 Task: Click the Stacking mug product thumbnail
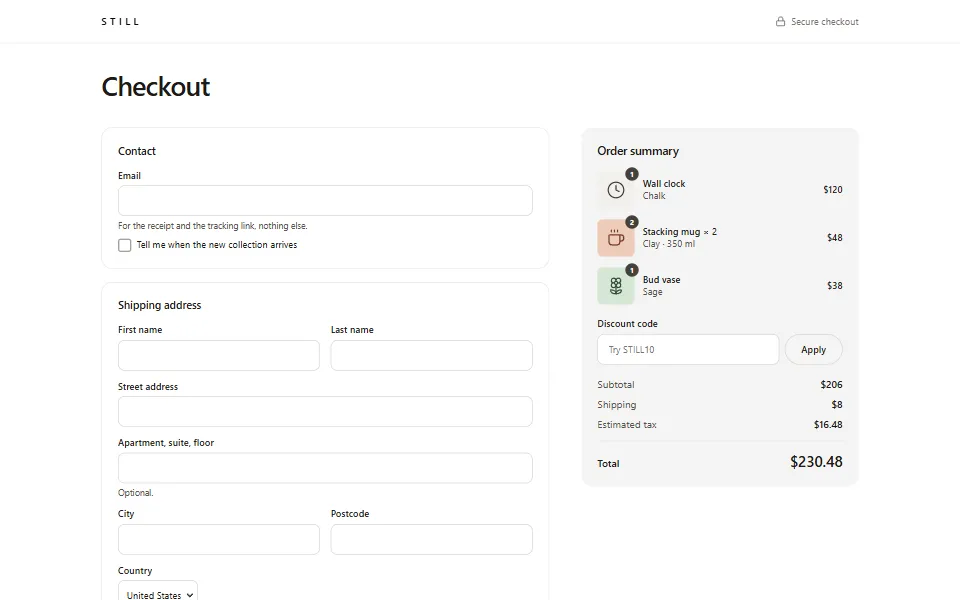615,238
